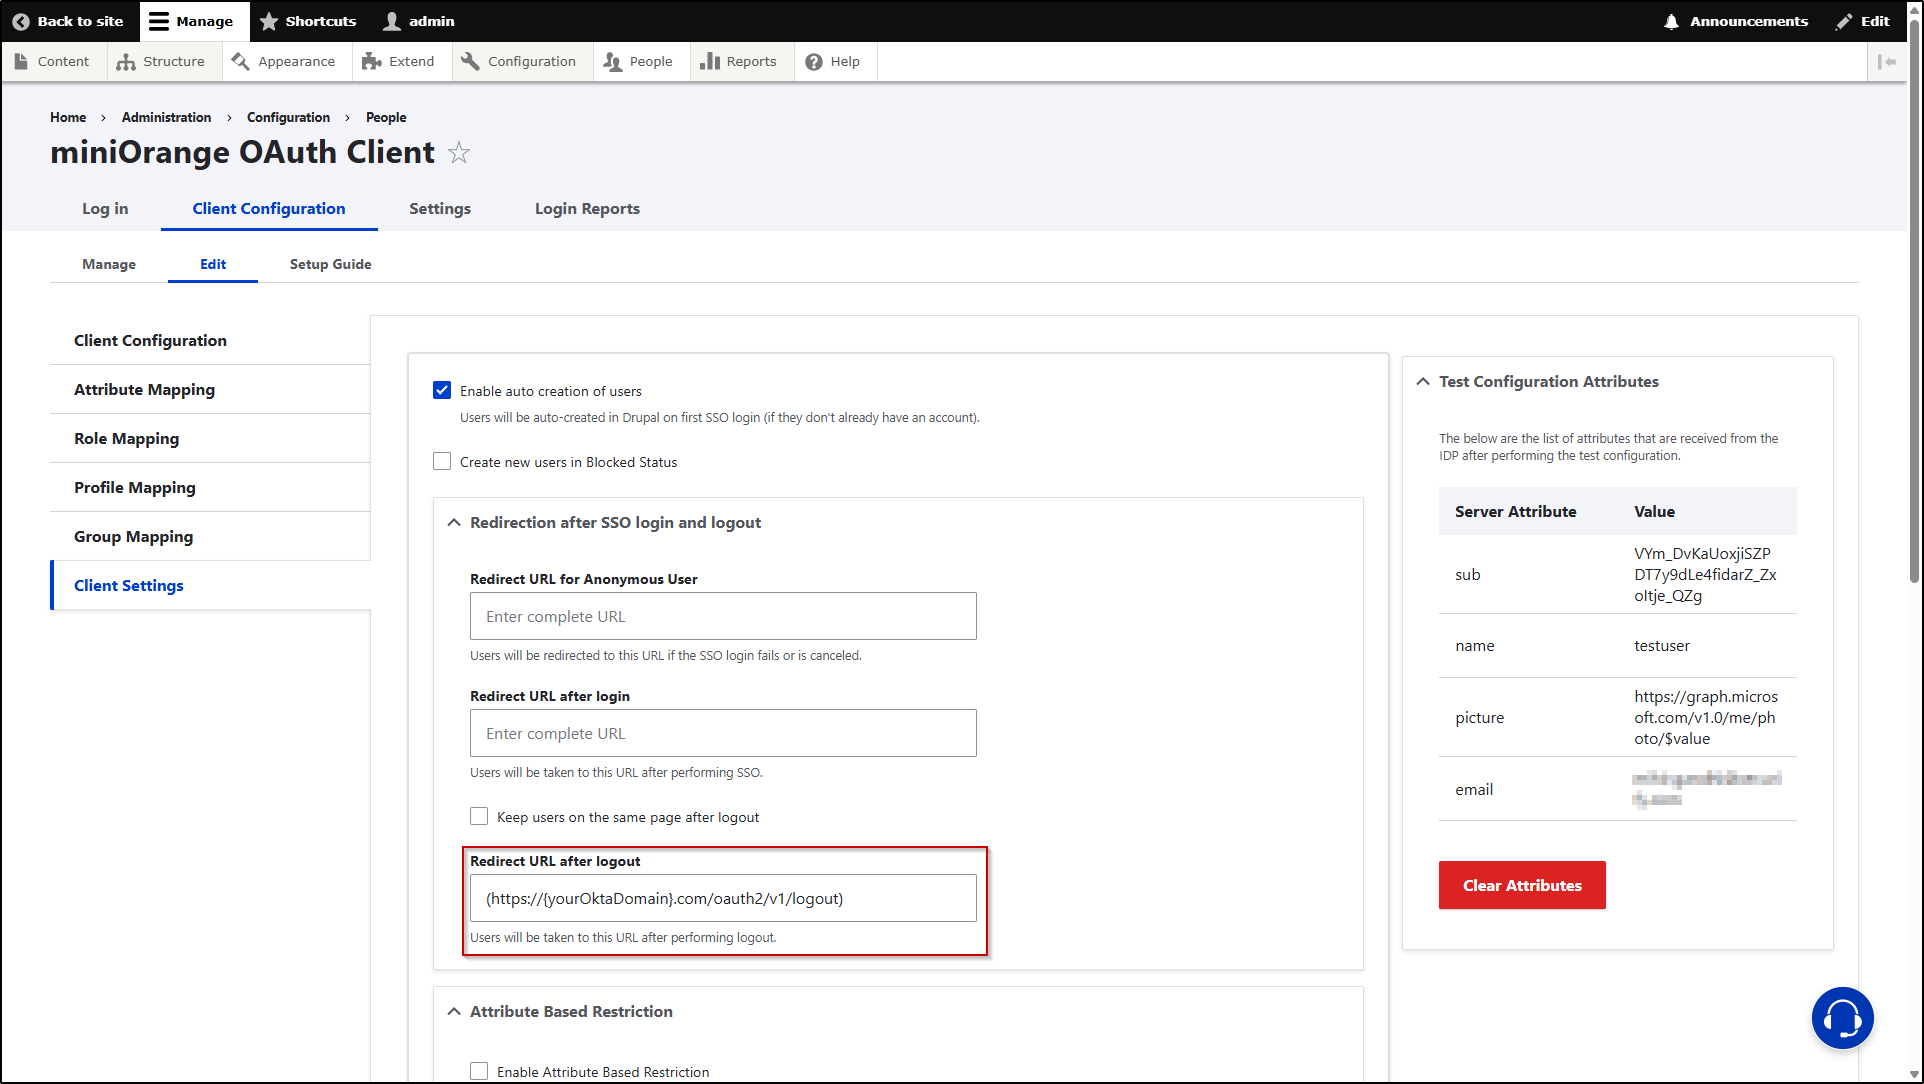This screenshot has height=1084, width=1924.
Task: Open the Setup Guide sub-tab
Action: point(330,264)
